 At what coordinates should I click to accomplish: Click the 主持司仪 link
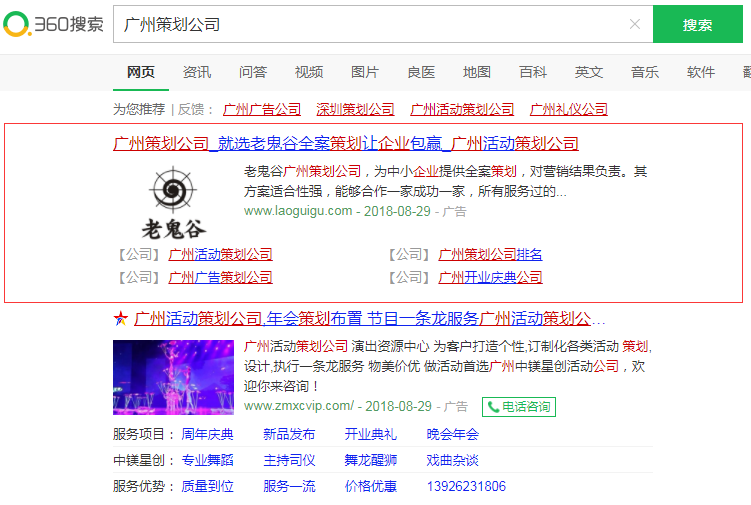tap(289, 460)
